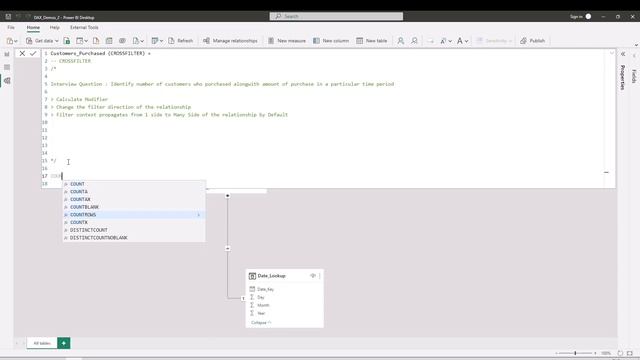
Task: Click the title bar Search box
Action: 336,16
